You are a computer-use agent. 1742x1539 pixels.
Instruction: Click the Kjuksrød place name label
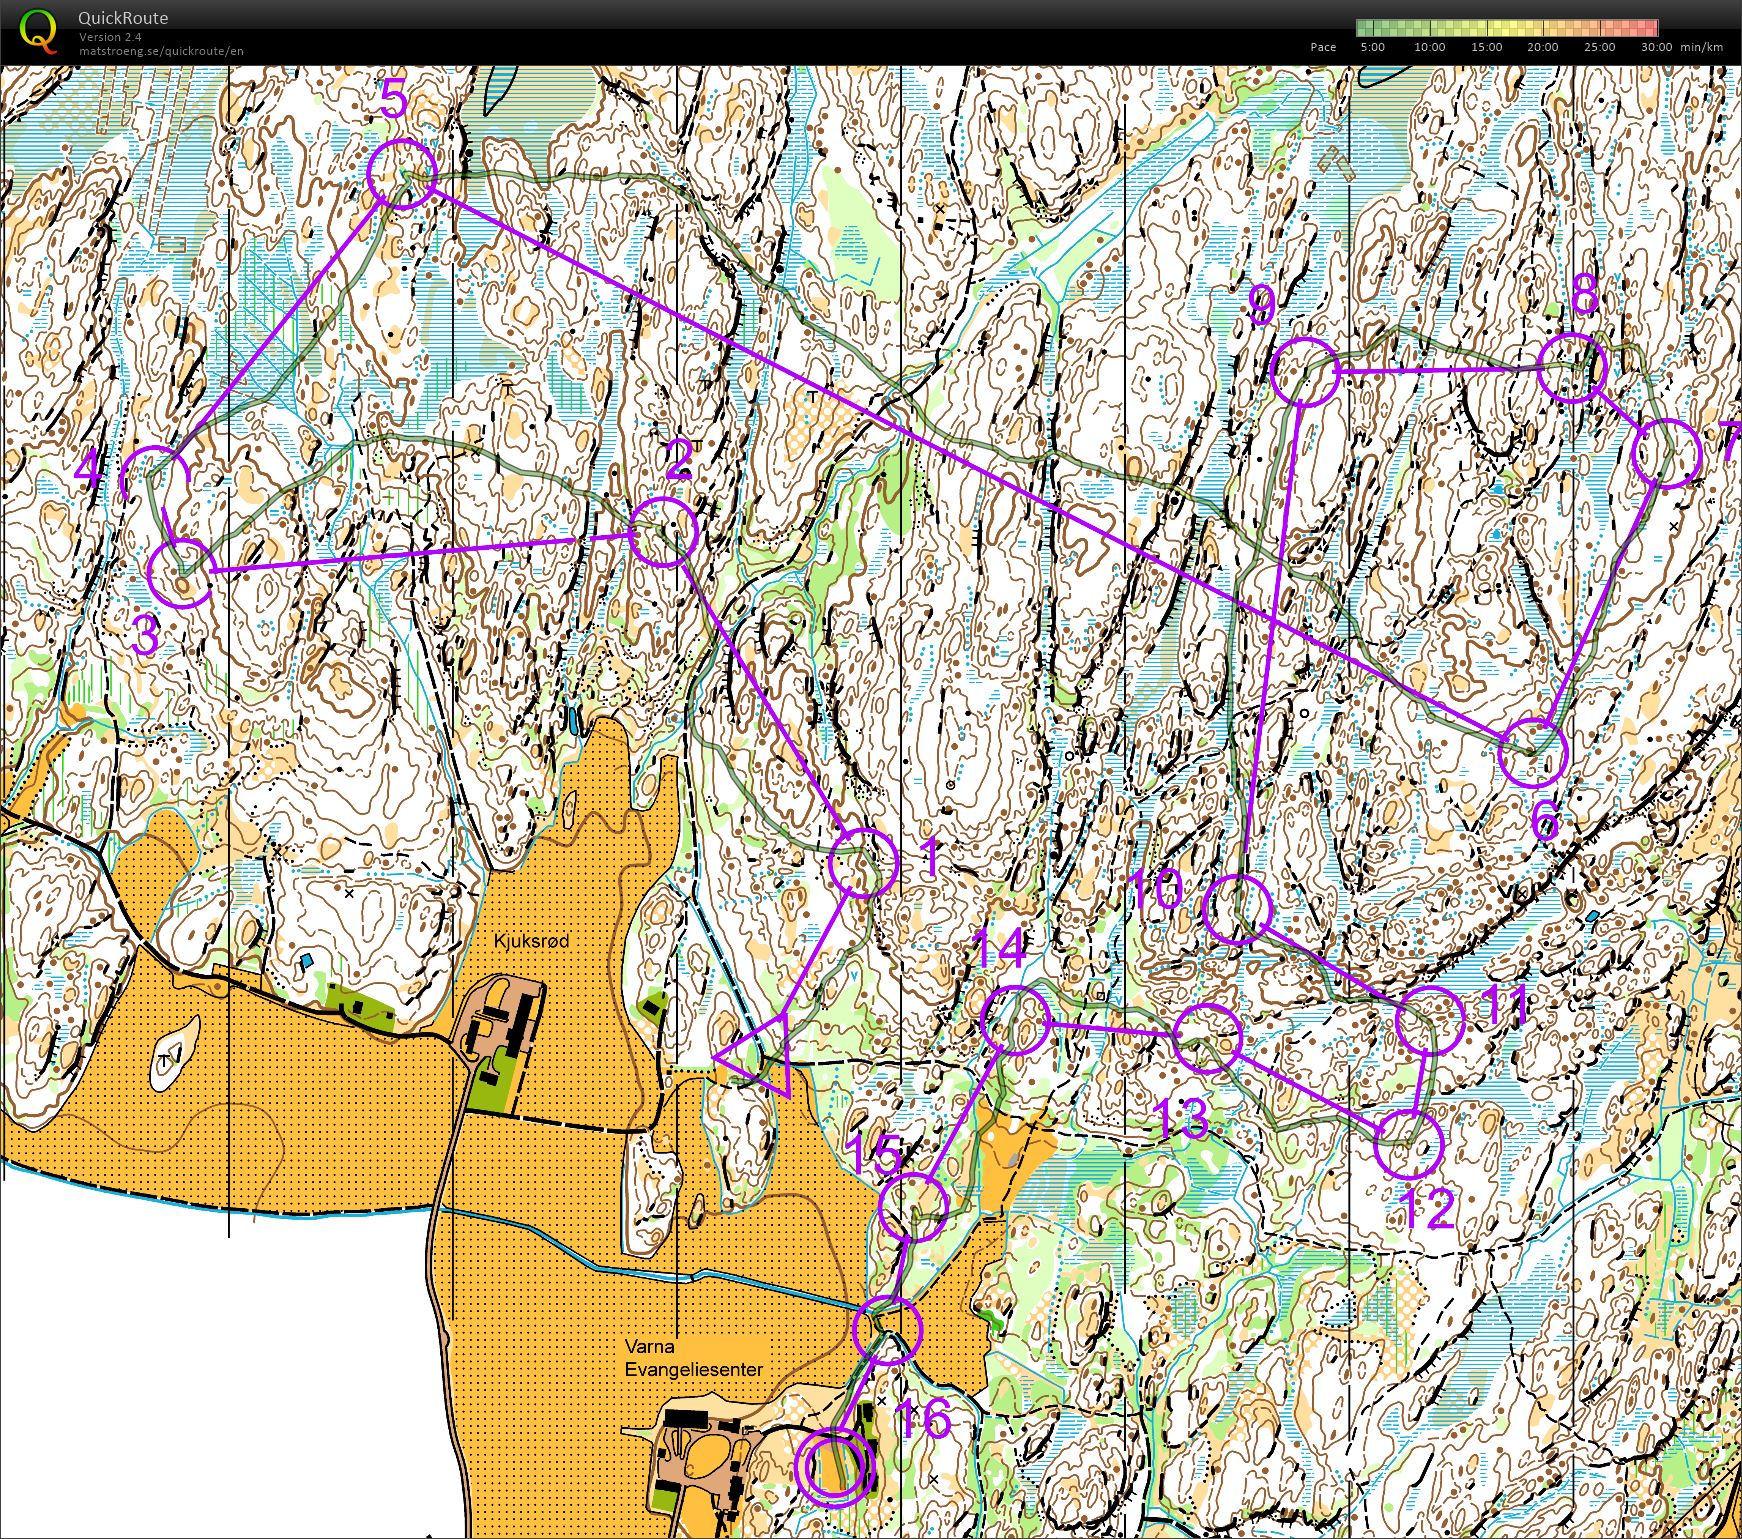531,941
